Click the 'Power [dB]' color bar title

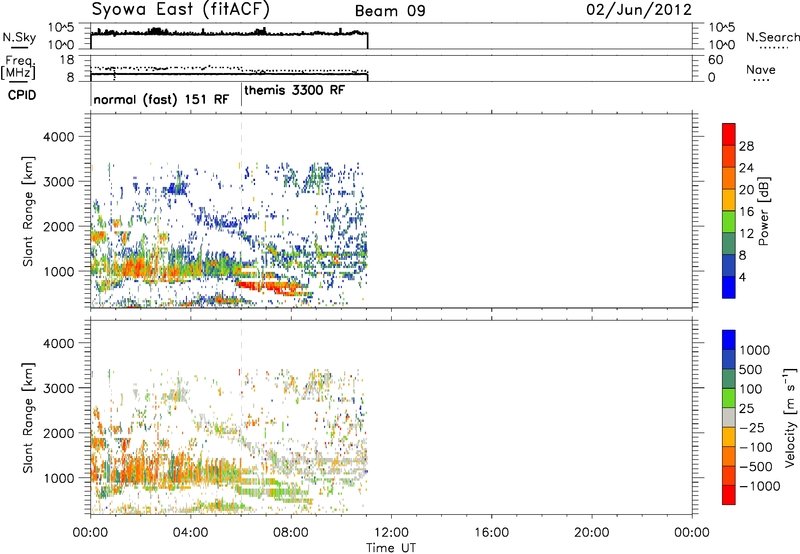[x=763, y=211]
